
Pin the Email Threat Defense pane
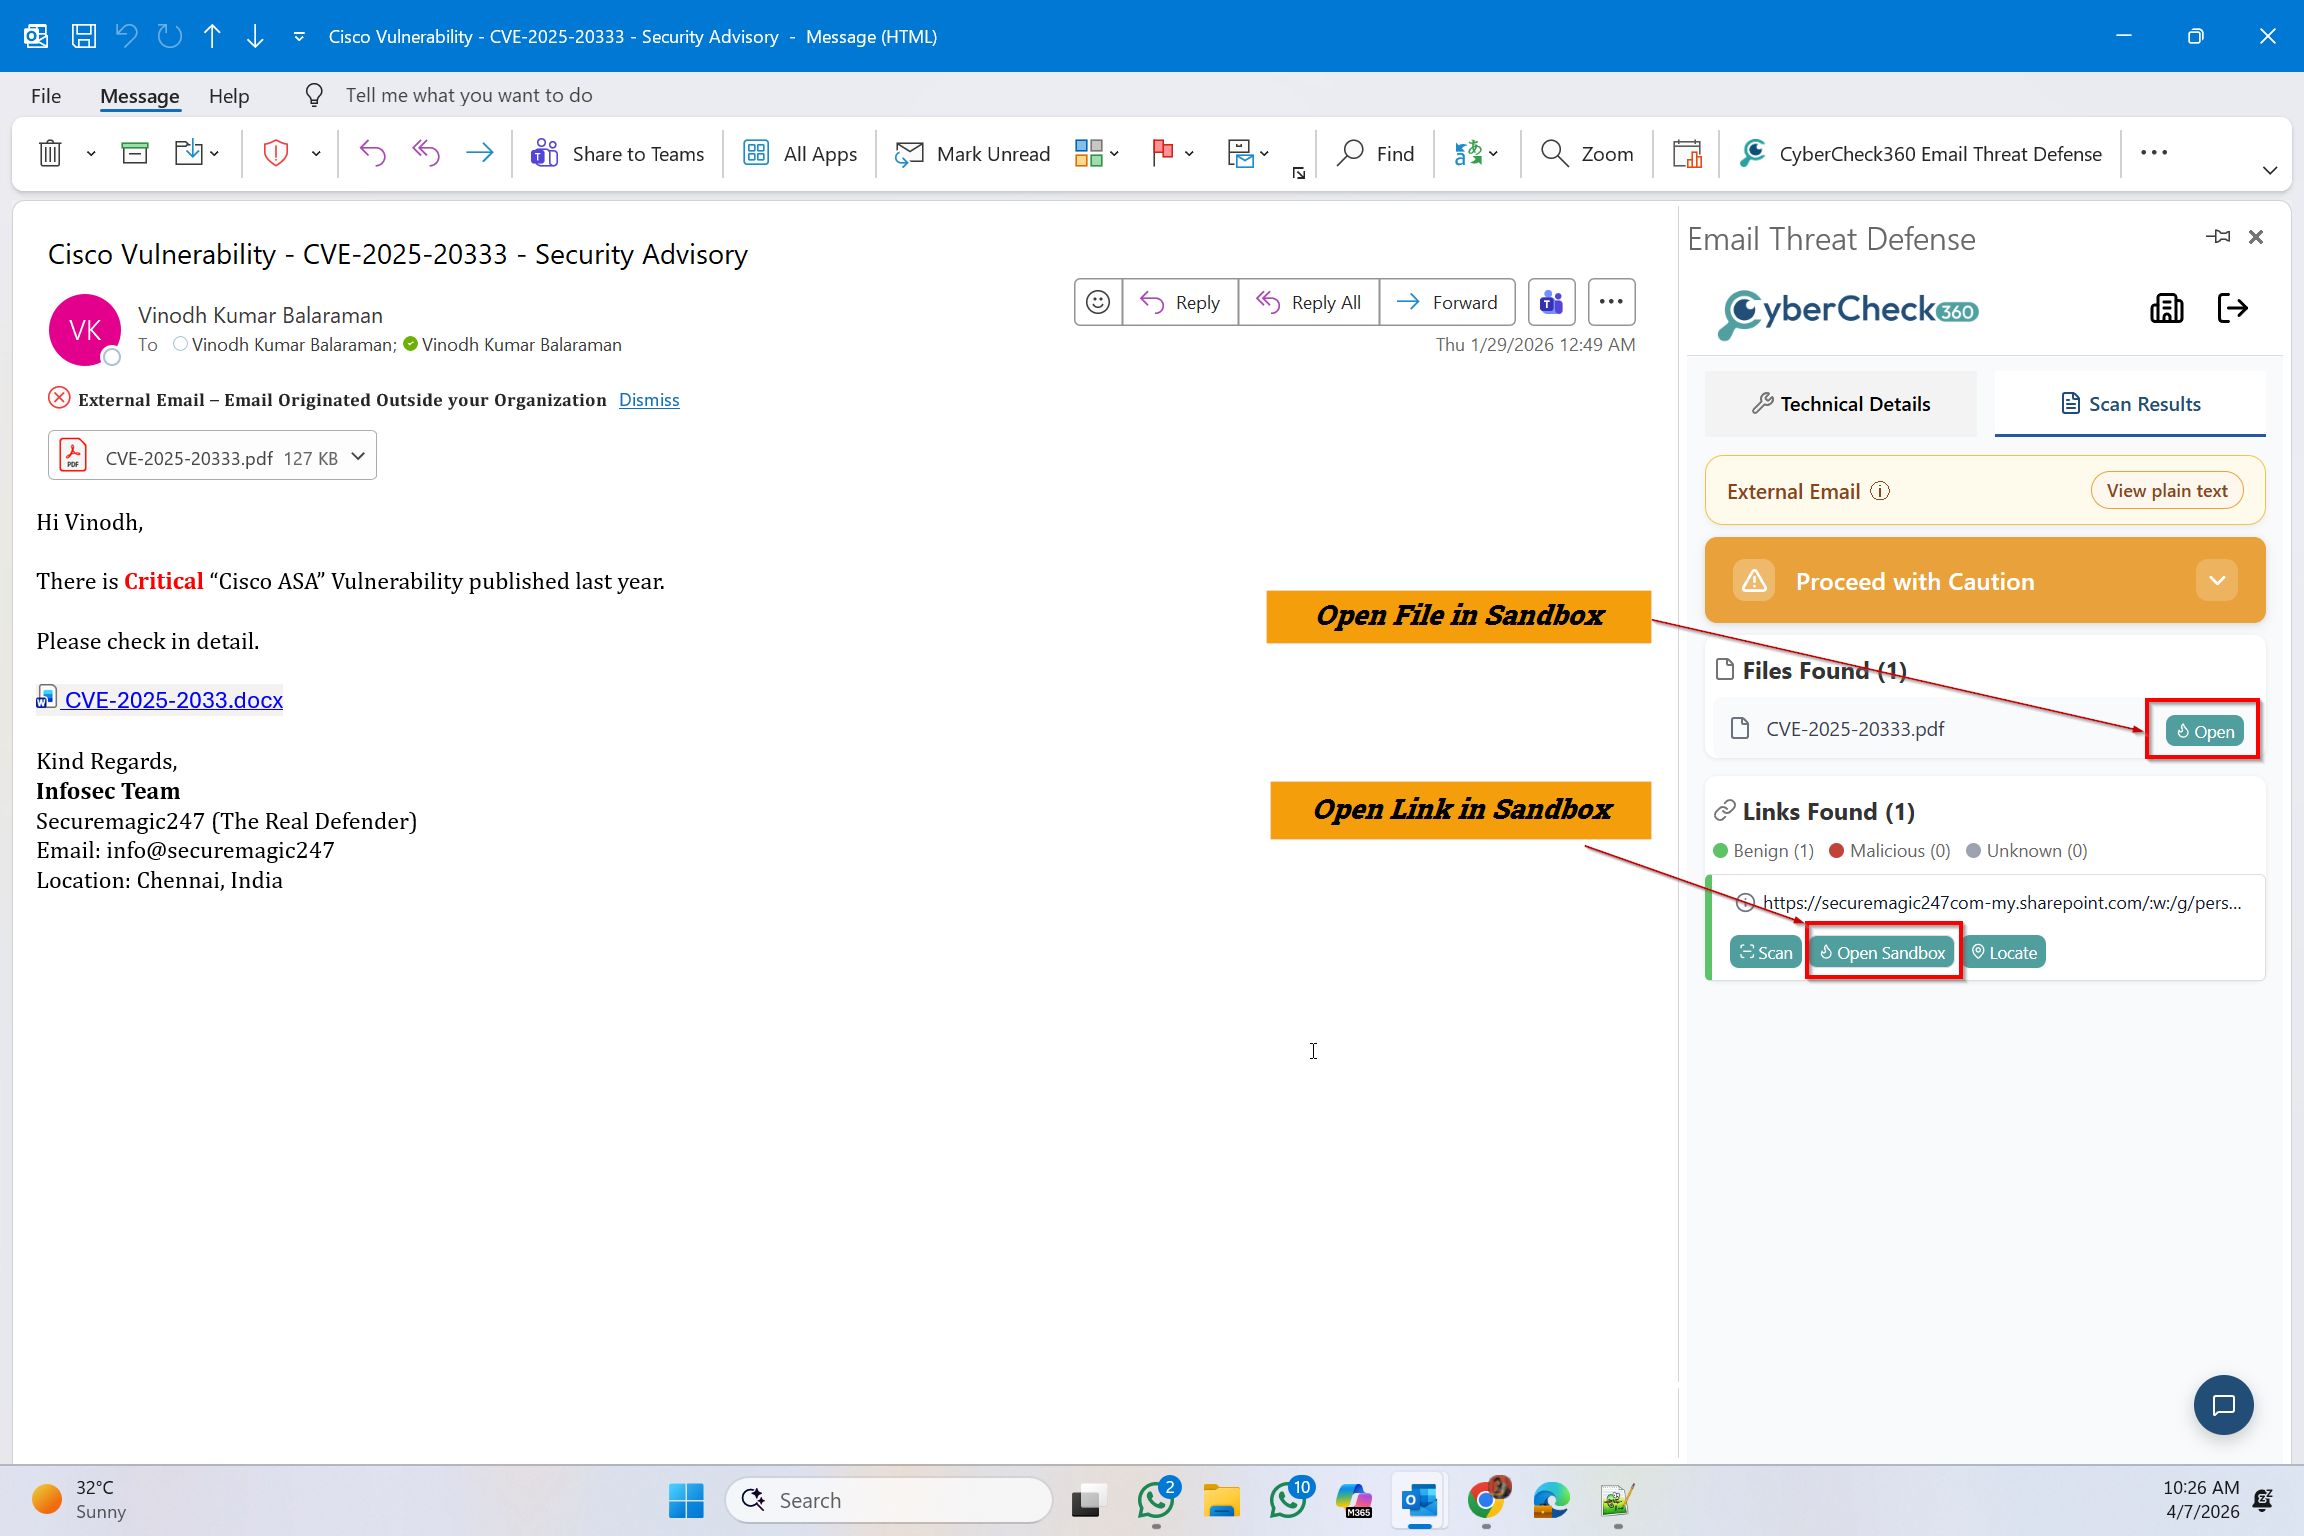pos(2218,237)
